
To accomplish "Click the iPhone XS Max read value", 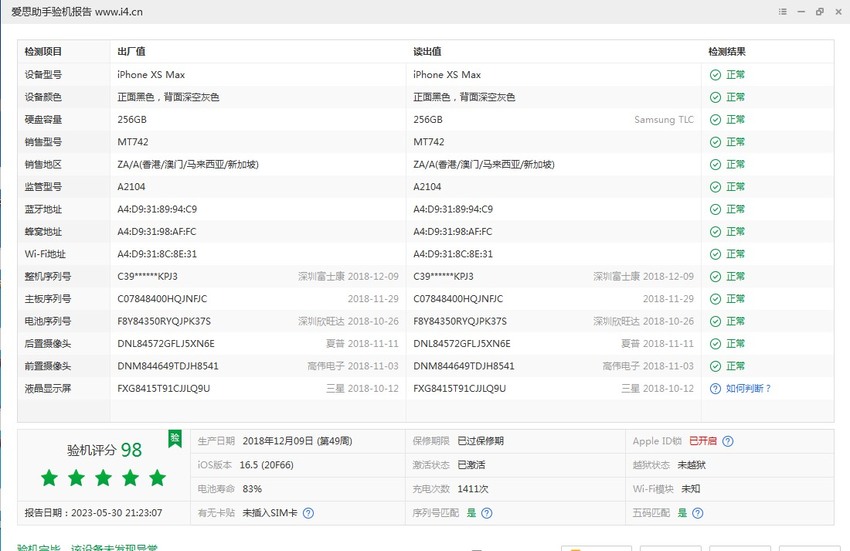I will tap(447, 75).
